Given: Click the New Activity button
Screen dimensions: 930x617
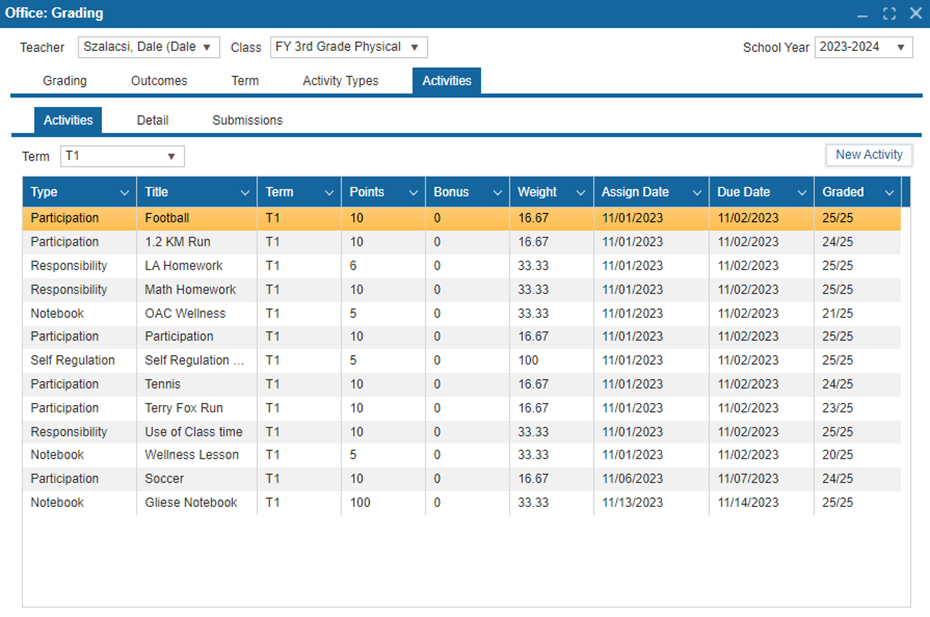Looking at the screenshot, I should coord(868,155).
